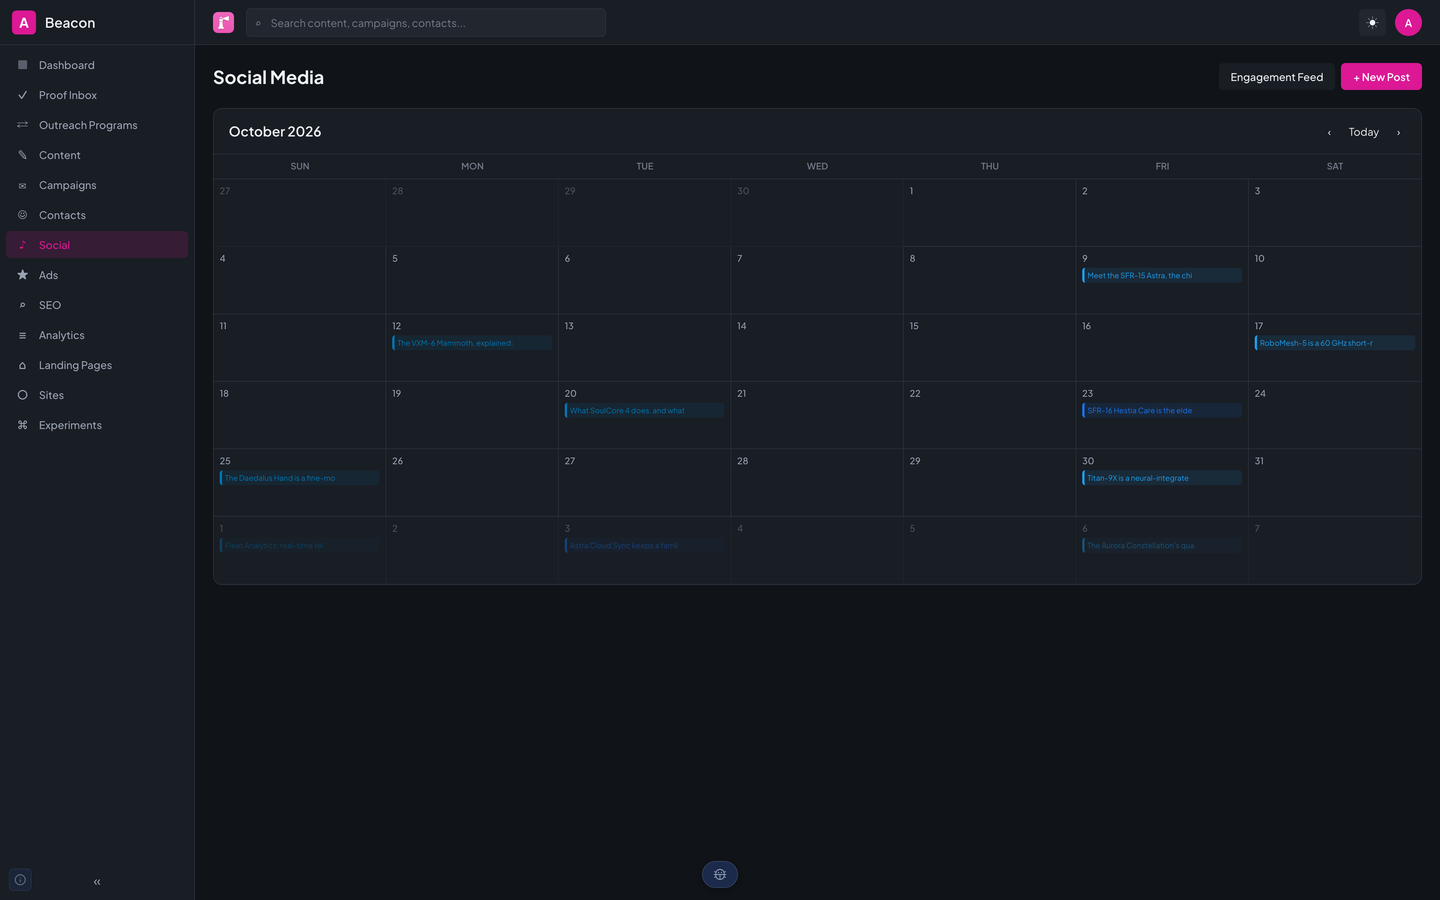Click the pink app icon beside search
Screen dimensions: 1440x900
tap(223, 22)
